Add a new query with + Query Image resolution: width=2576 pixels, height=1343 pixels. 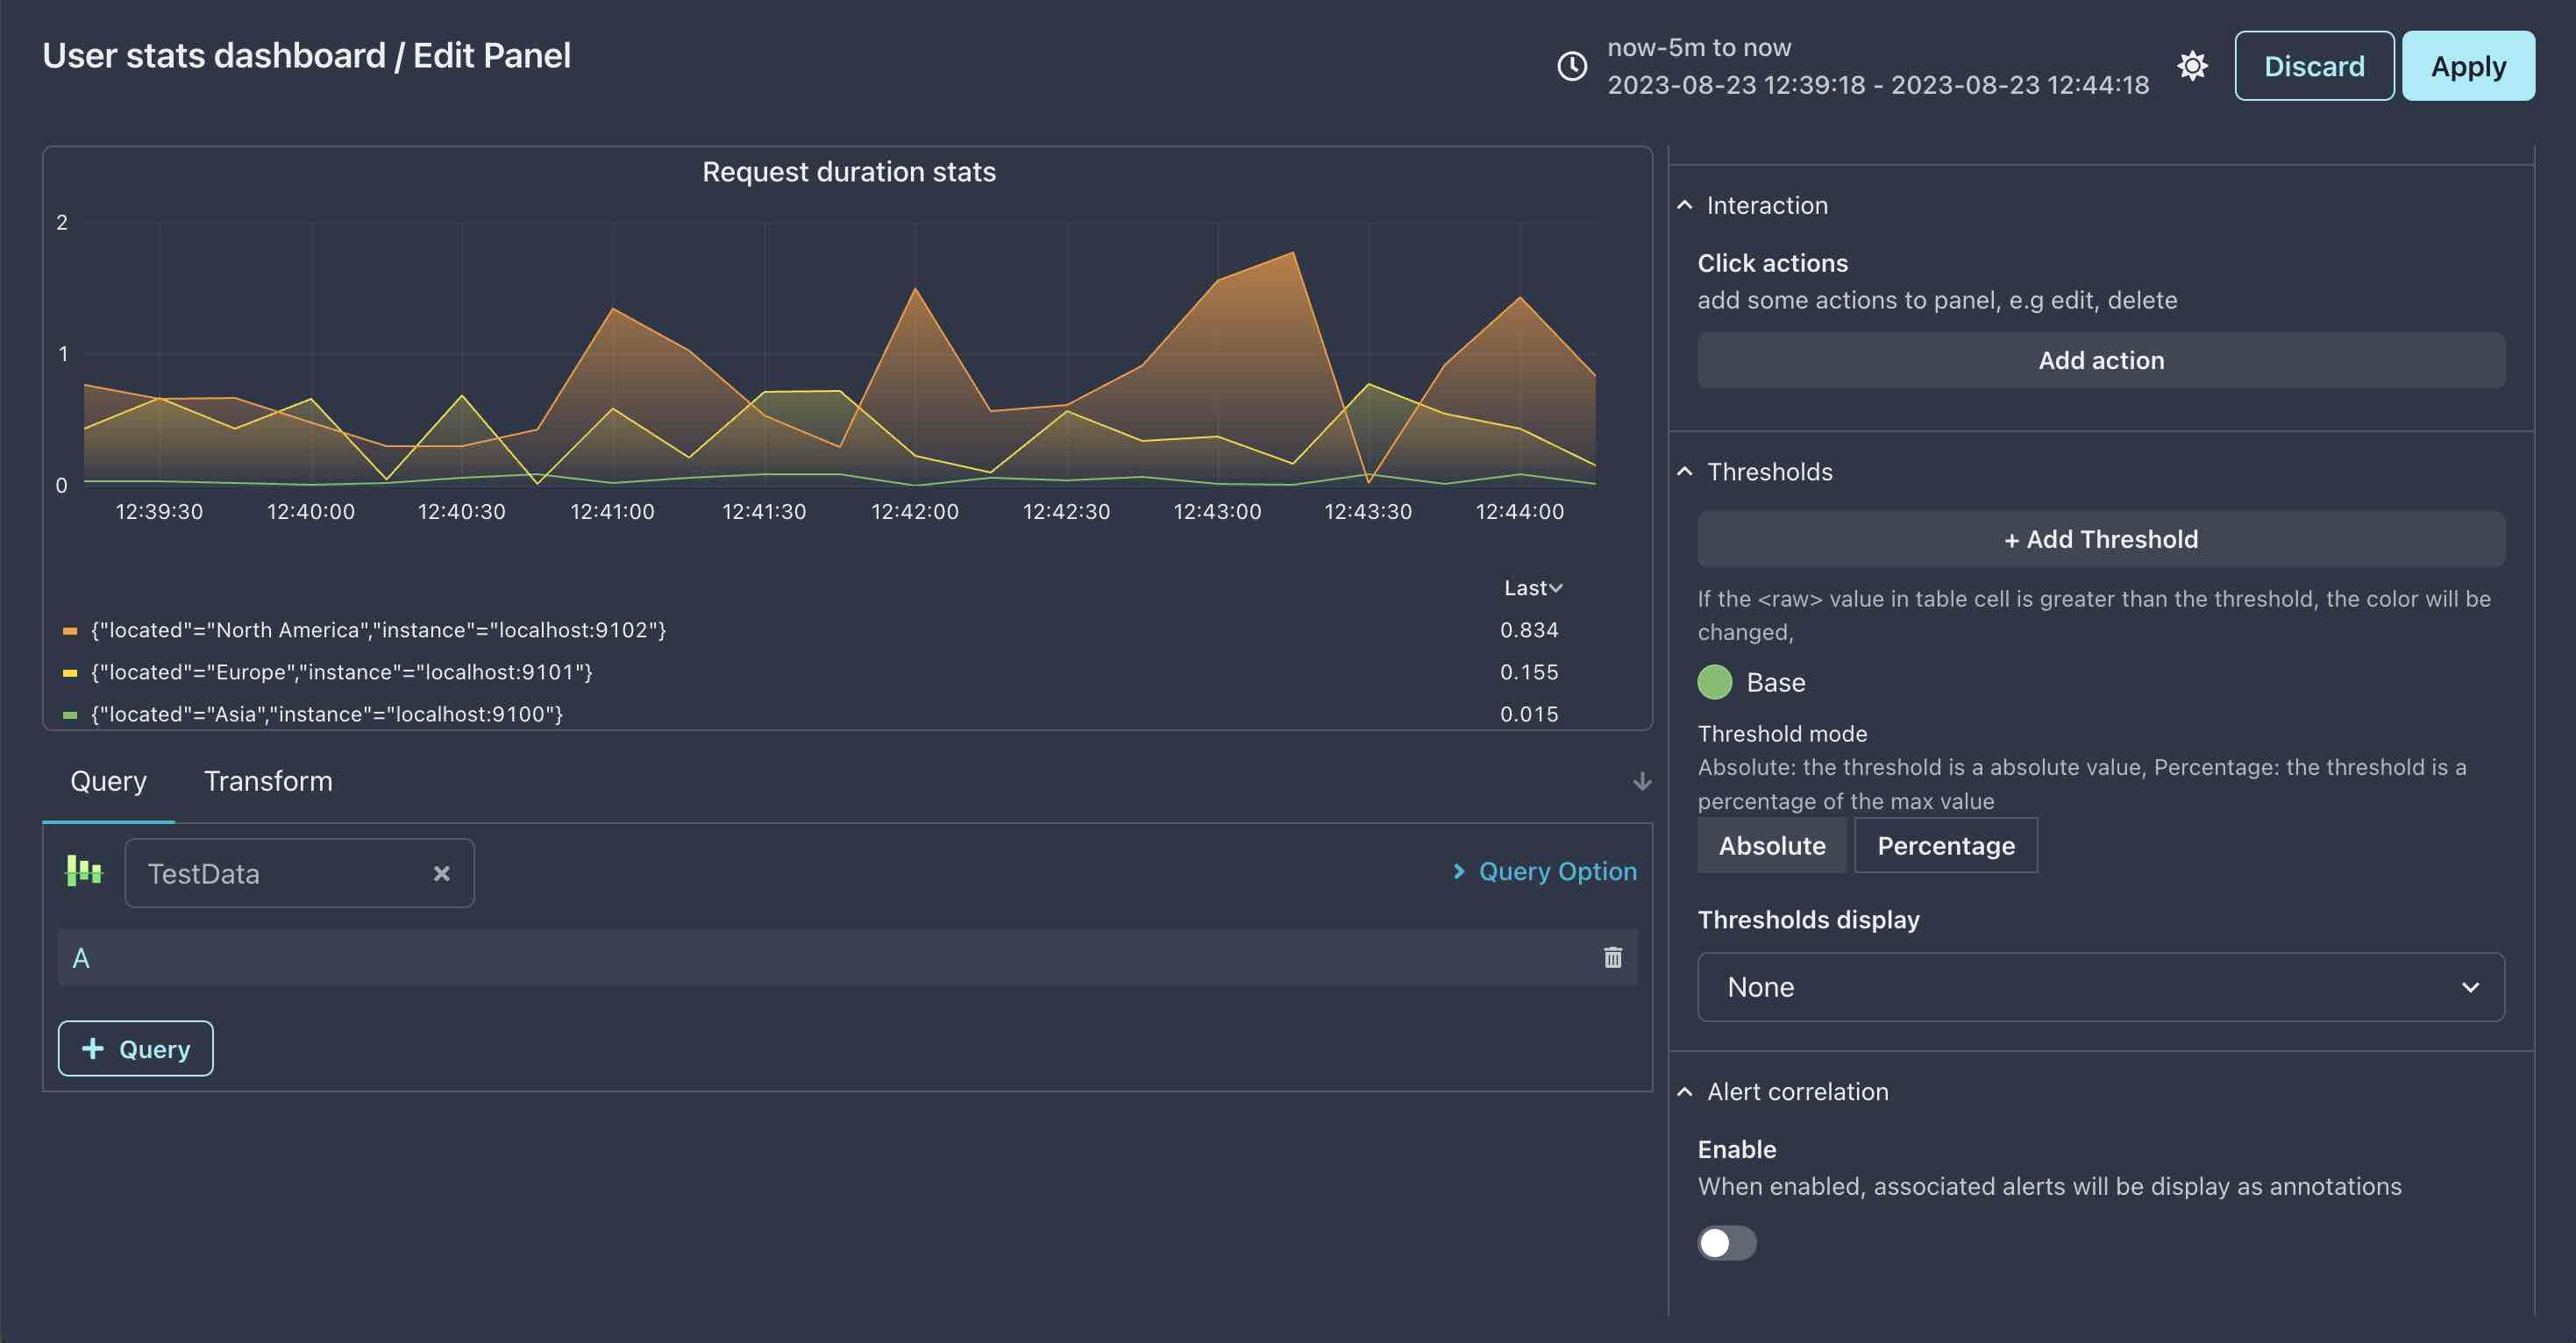[135, 1048]
